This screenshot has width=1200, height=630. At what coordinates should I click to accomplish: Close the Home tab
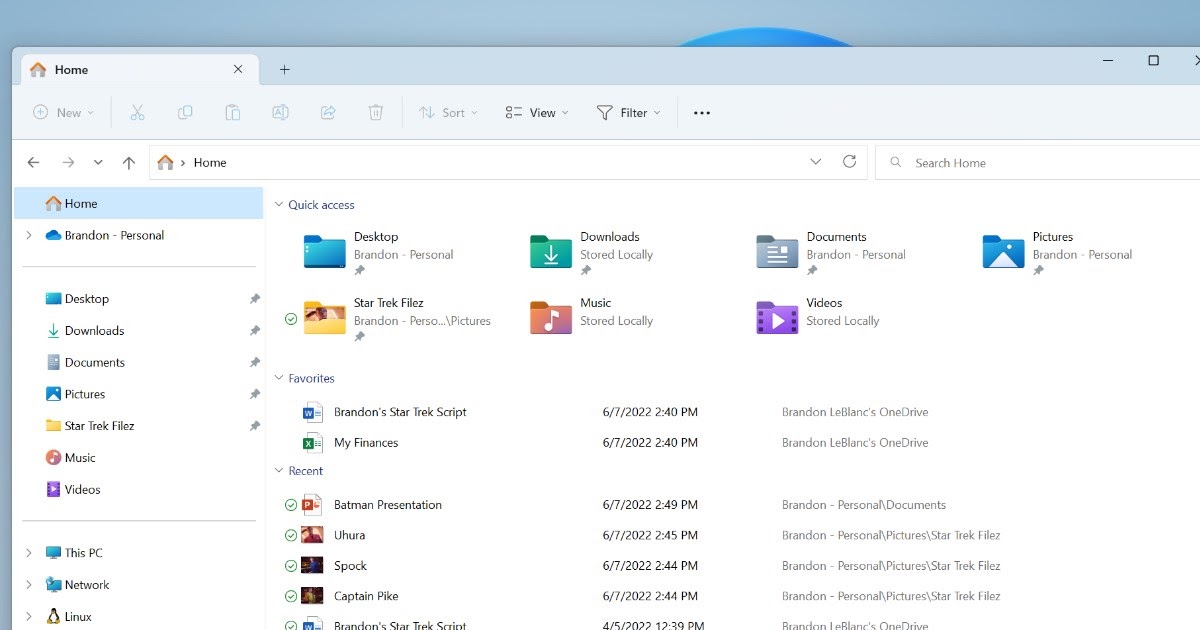click(x=238, y=70)
